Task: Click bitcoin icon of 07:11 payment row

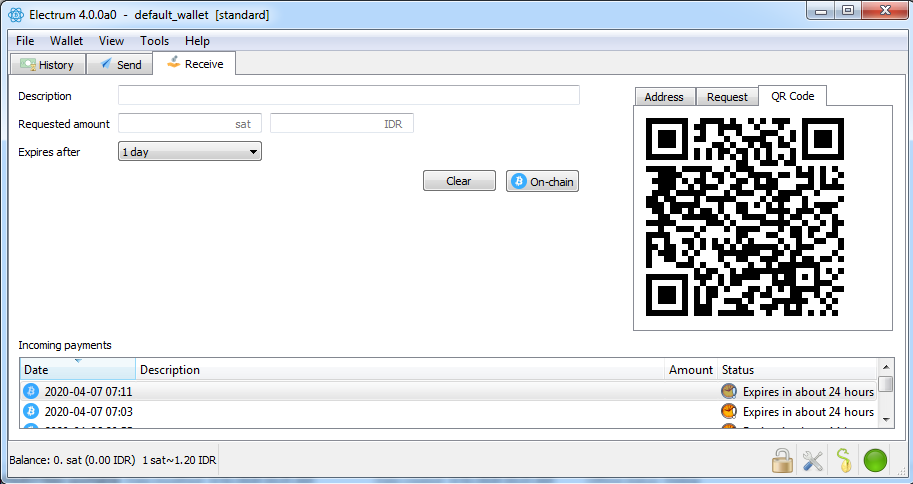Action: coord(31,391)
